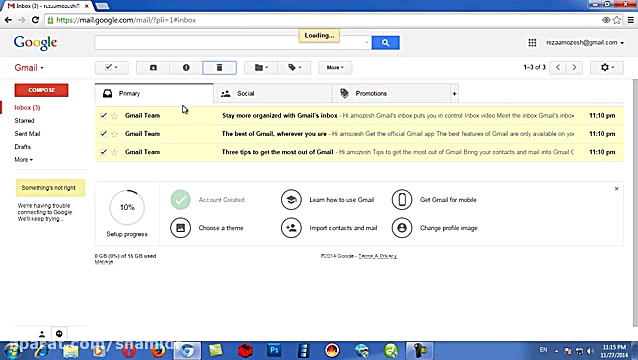Expand the Gmail product dropdown
Image resolution: width=638 pixels, height=360 pixels.
29,68
